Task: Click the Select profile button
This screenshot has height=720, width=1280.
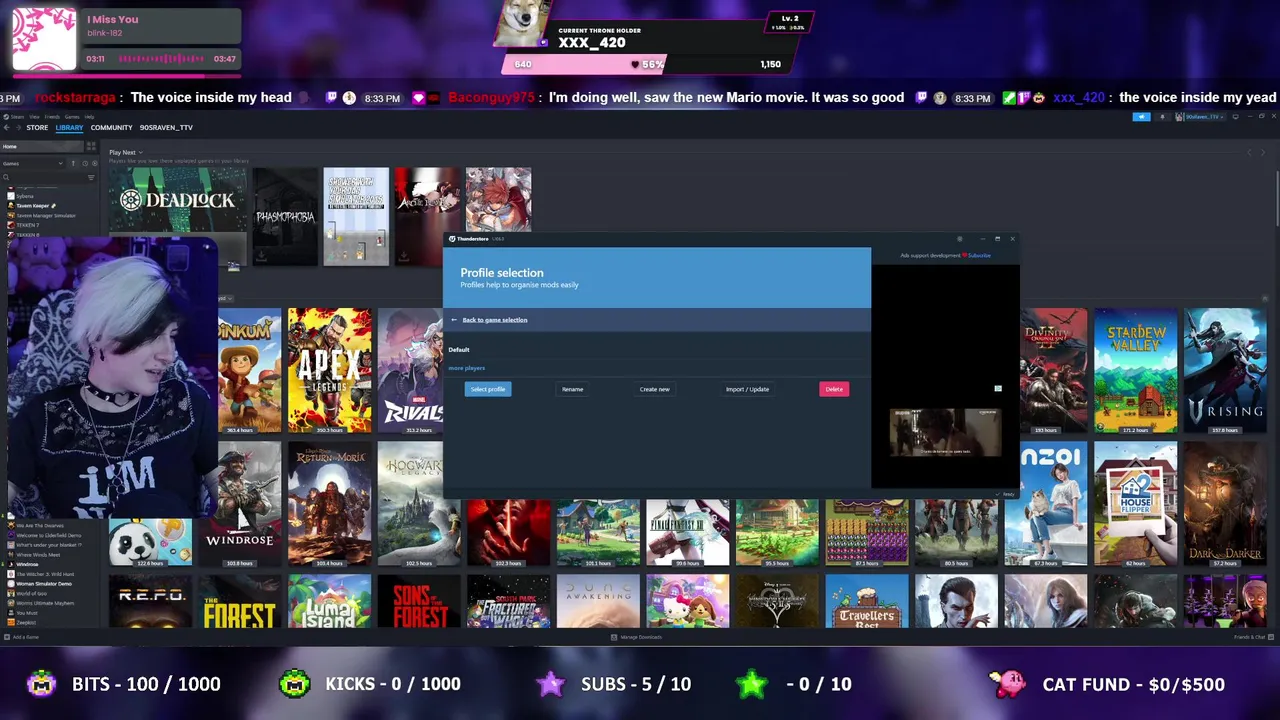Action: pos(488,389)
